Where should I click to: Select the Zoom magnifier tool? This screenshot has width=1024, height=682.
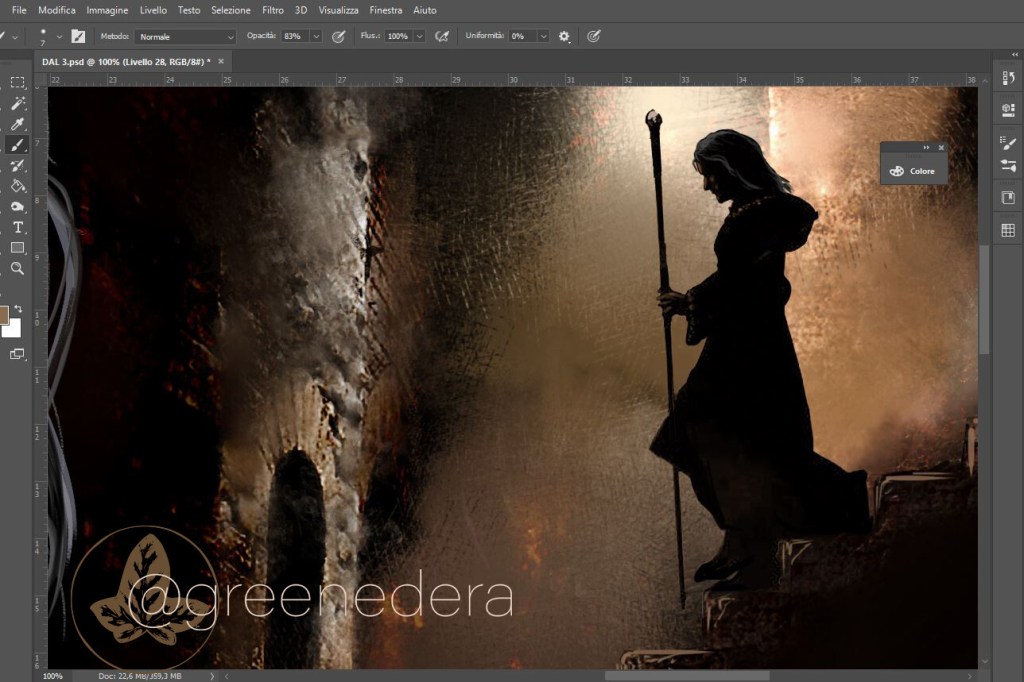point(17,268)
